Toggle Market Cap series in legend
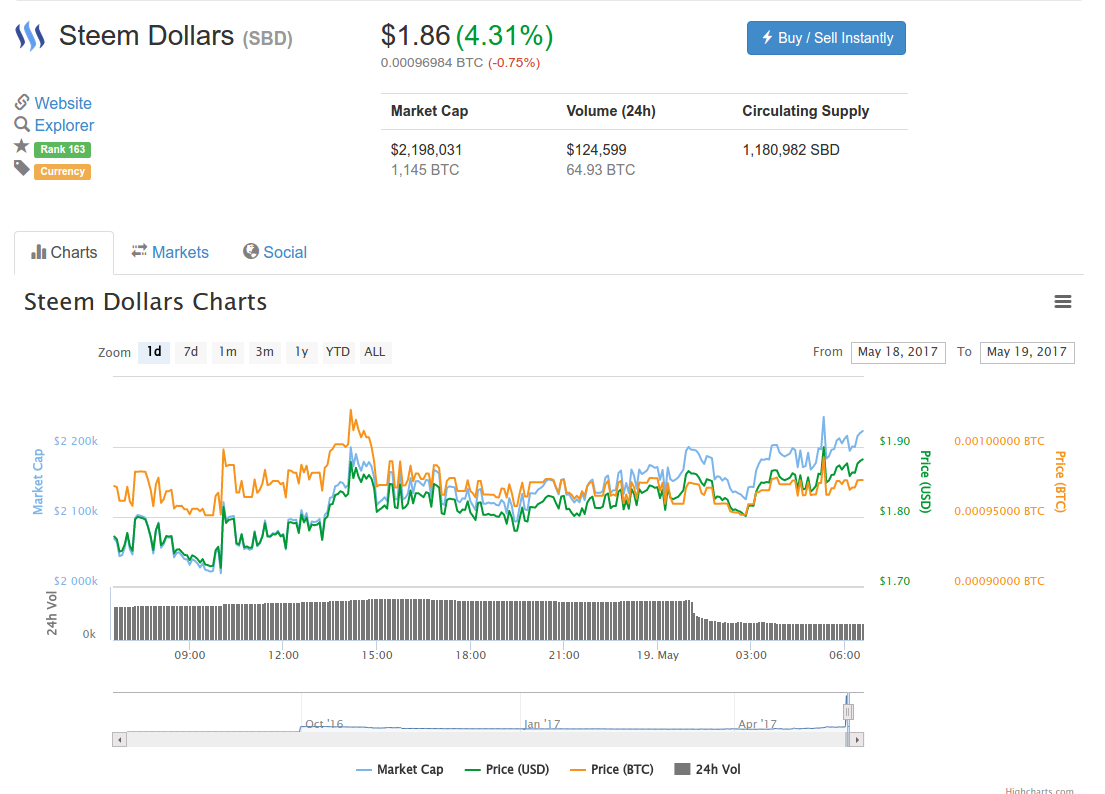Viewport: 1105px width, 794px height. [x=400, y=769]
